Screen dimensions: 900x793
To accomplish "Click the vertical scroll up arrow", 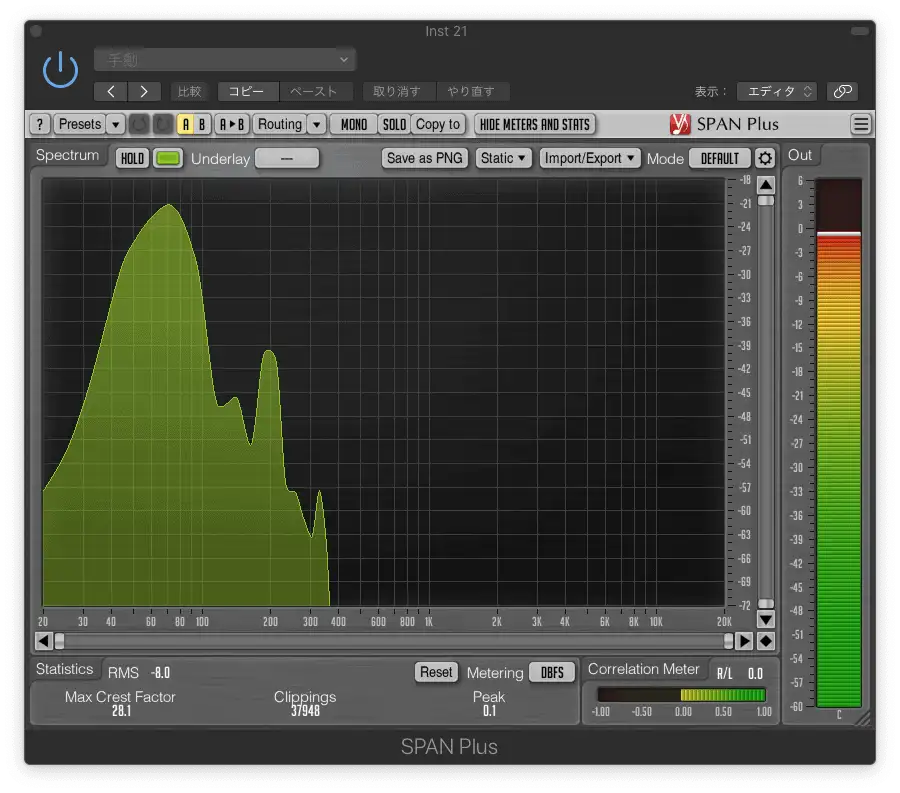I will coord(766,185).
